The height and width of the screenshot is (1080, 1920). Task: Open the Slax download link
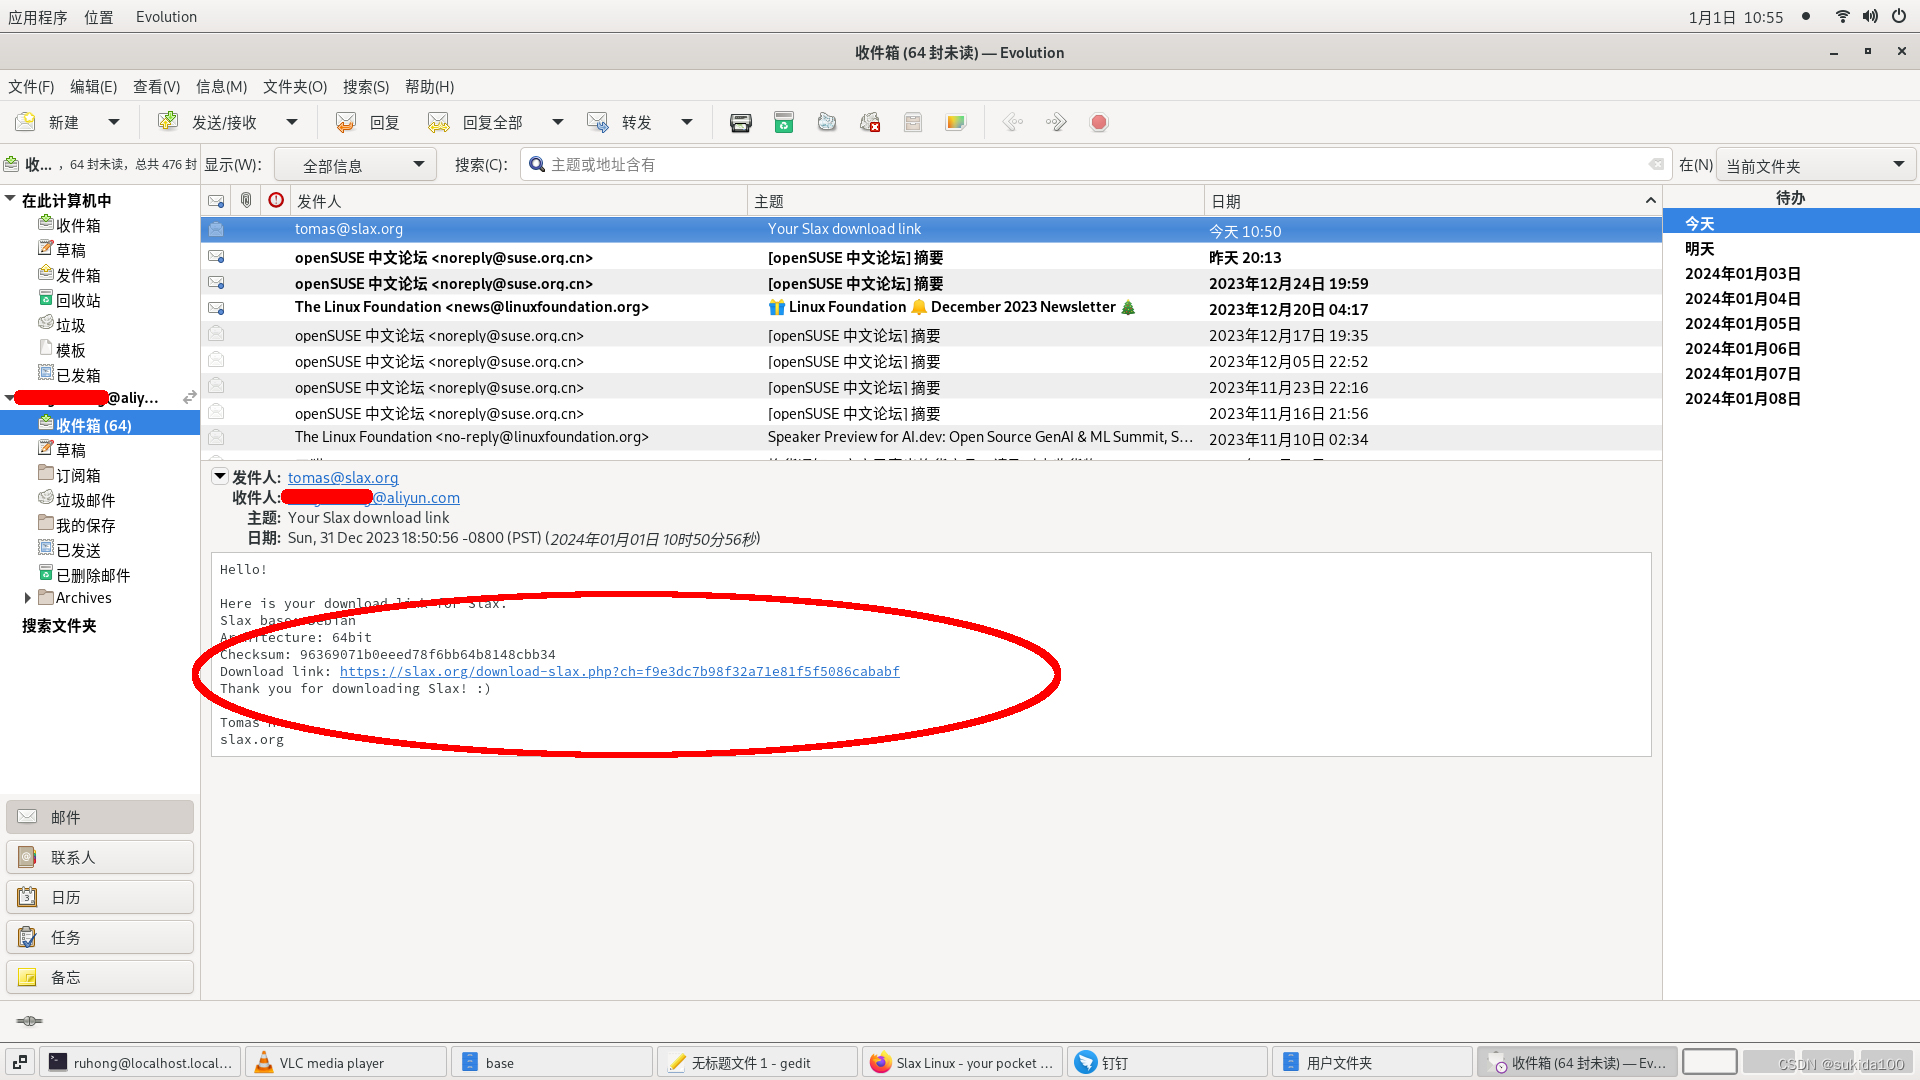619,672
